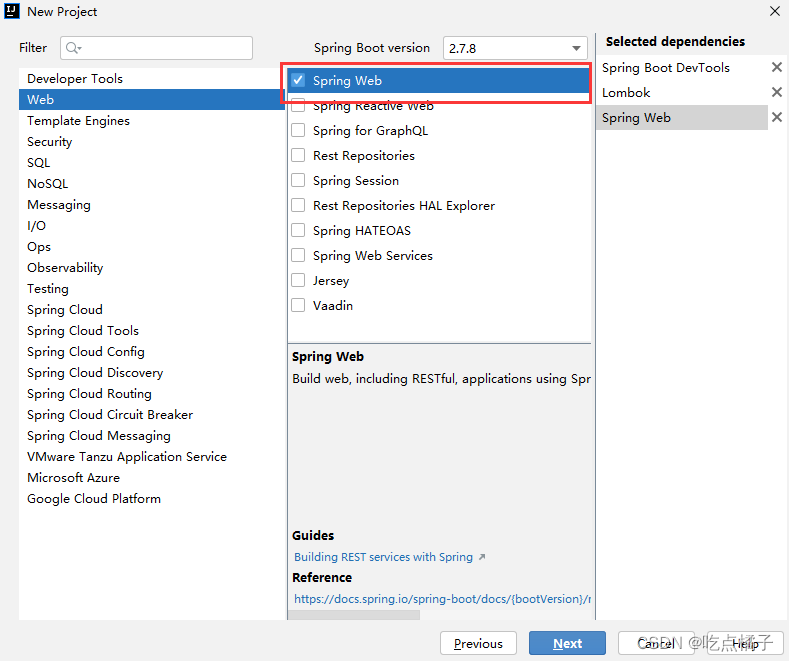Image resolution: width=789 pixels, height=661 pixels.
Task: Check the Vaadin dependency
Action: click(x=298, y=305)
